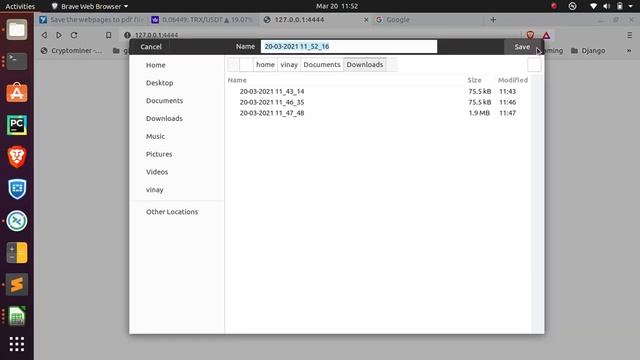Viewport: 640px width, 360px height.
Task: Click the file Name input field
Action: click(349, 47)
